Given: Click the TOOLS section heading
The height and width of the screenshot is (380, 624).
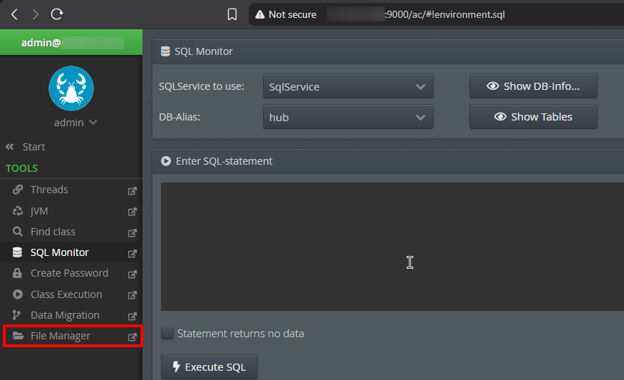Looking at the screenshot, I should (x=22, y=168).
